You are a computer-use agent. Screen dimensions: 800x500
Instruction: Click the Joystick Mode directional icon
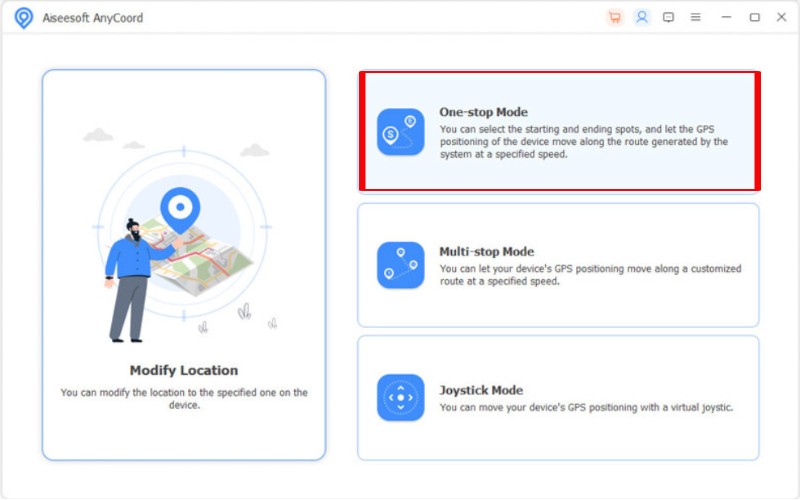click(x=400, y=397)
